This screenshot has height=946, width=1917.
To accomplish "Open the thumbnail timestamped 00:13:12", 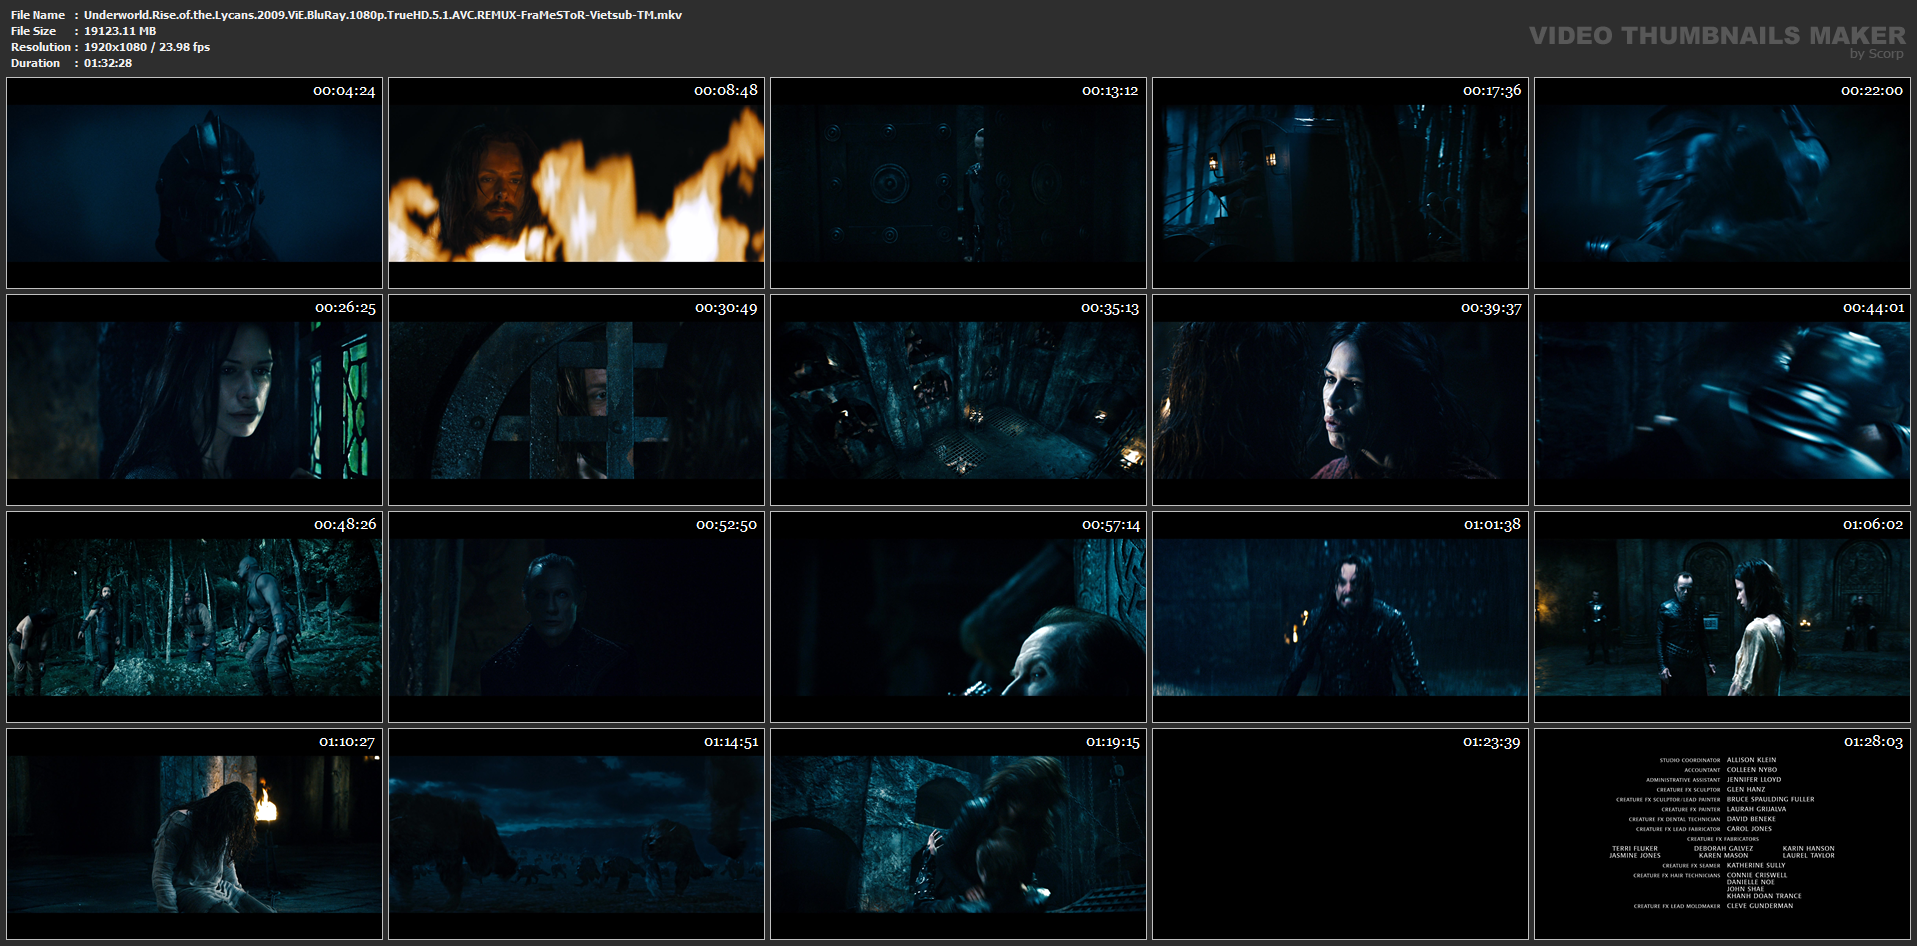I will pyautogui.click(x=958, y=183).
